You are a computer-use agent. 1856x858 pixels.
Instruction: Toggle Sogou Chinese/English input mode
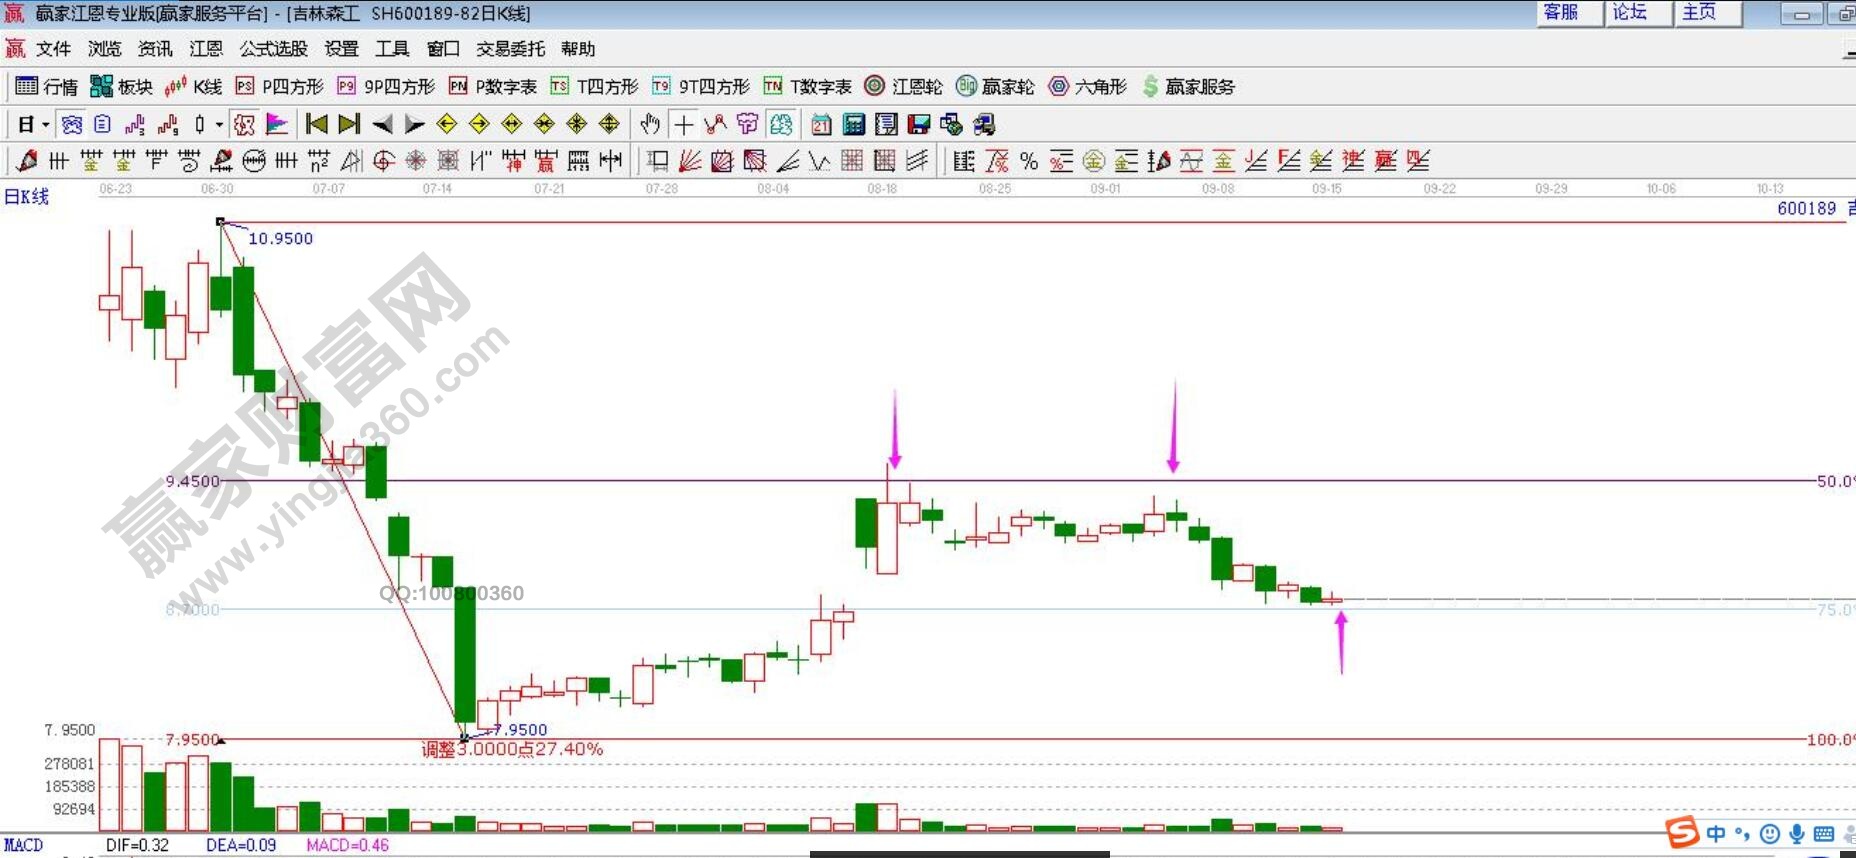[x=1716, y=834]
